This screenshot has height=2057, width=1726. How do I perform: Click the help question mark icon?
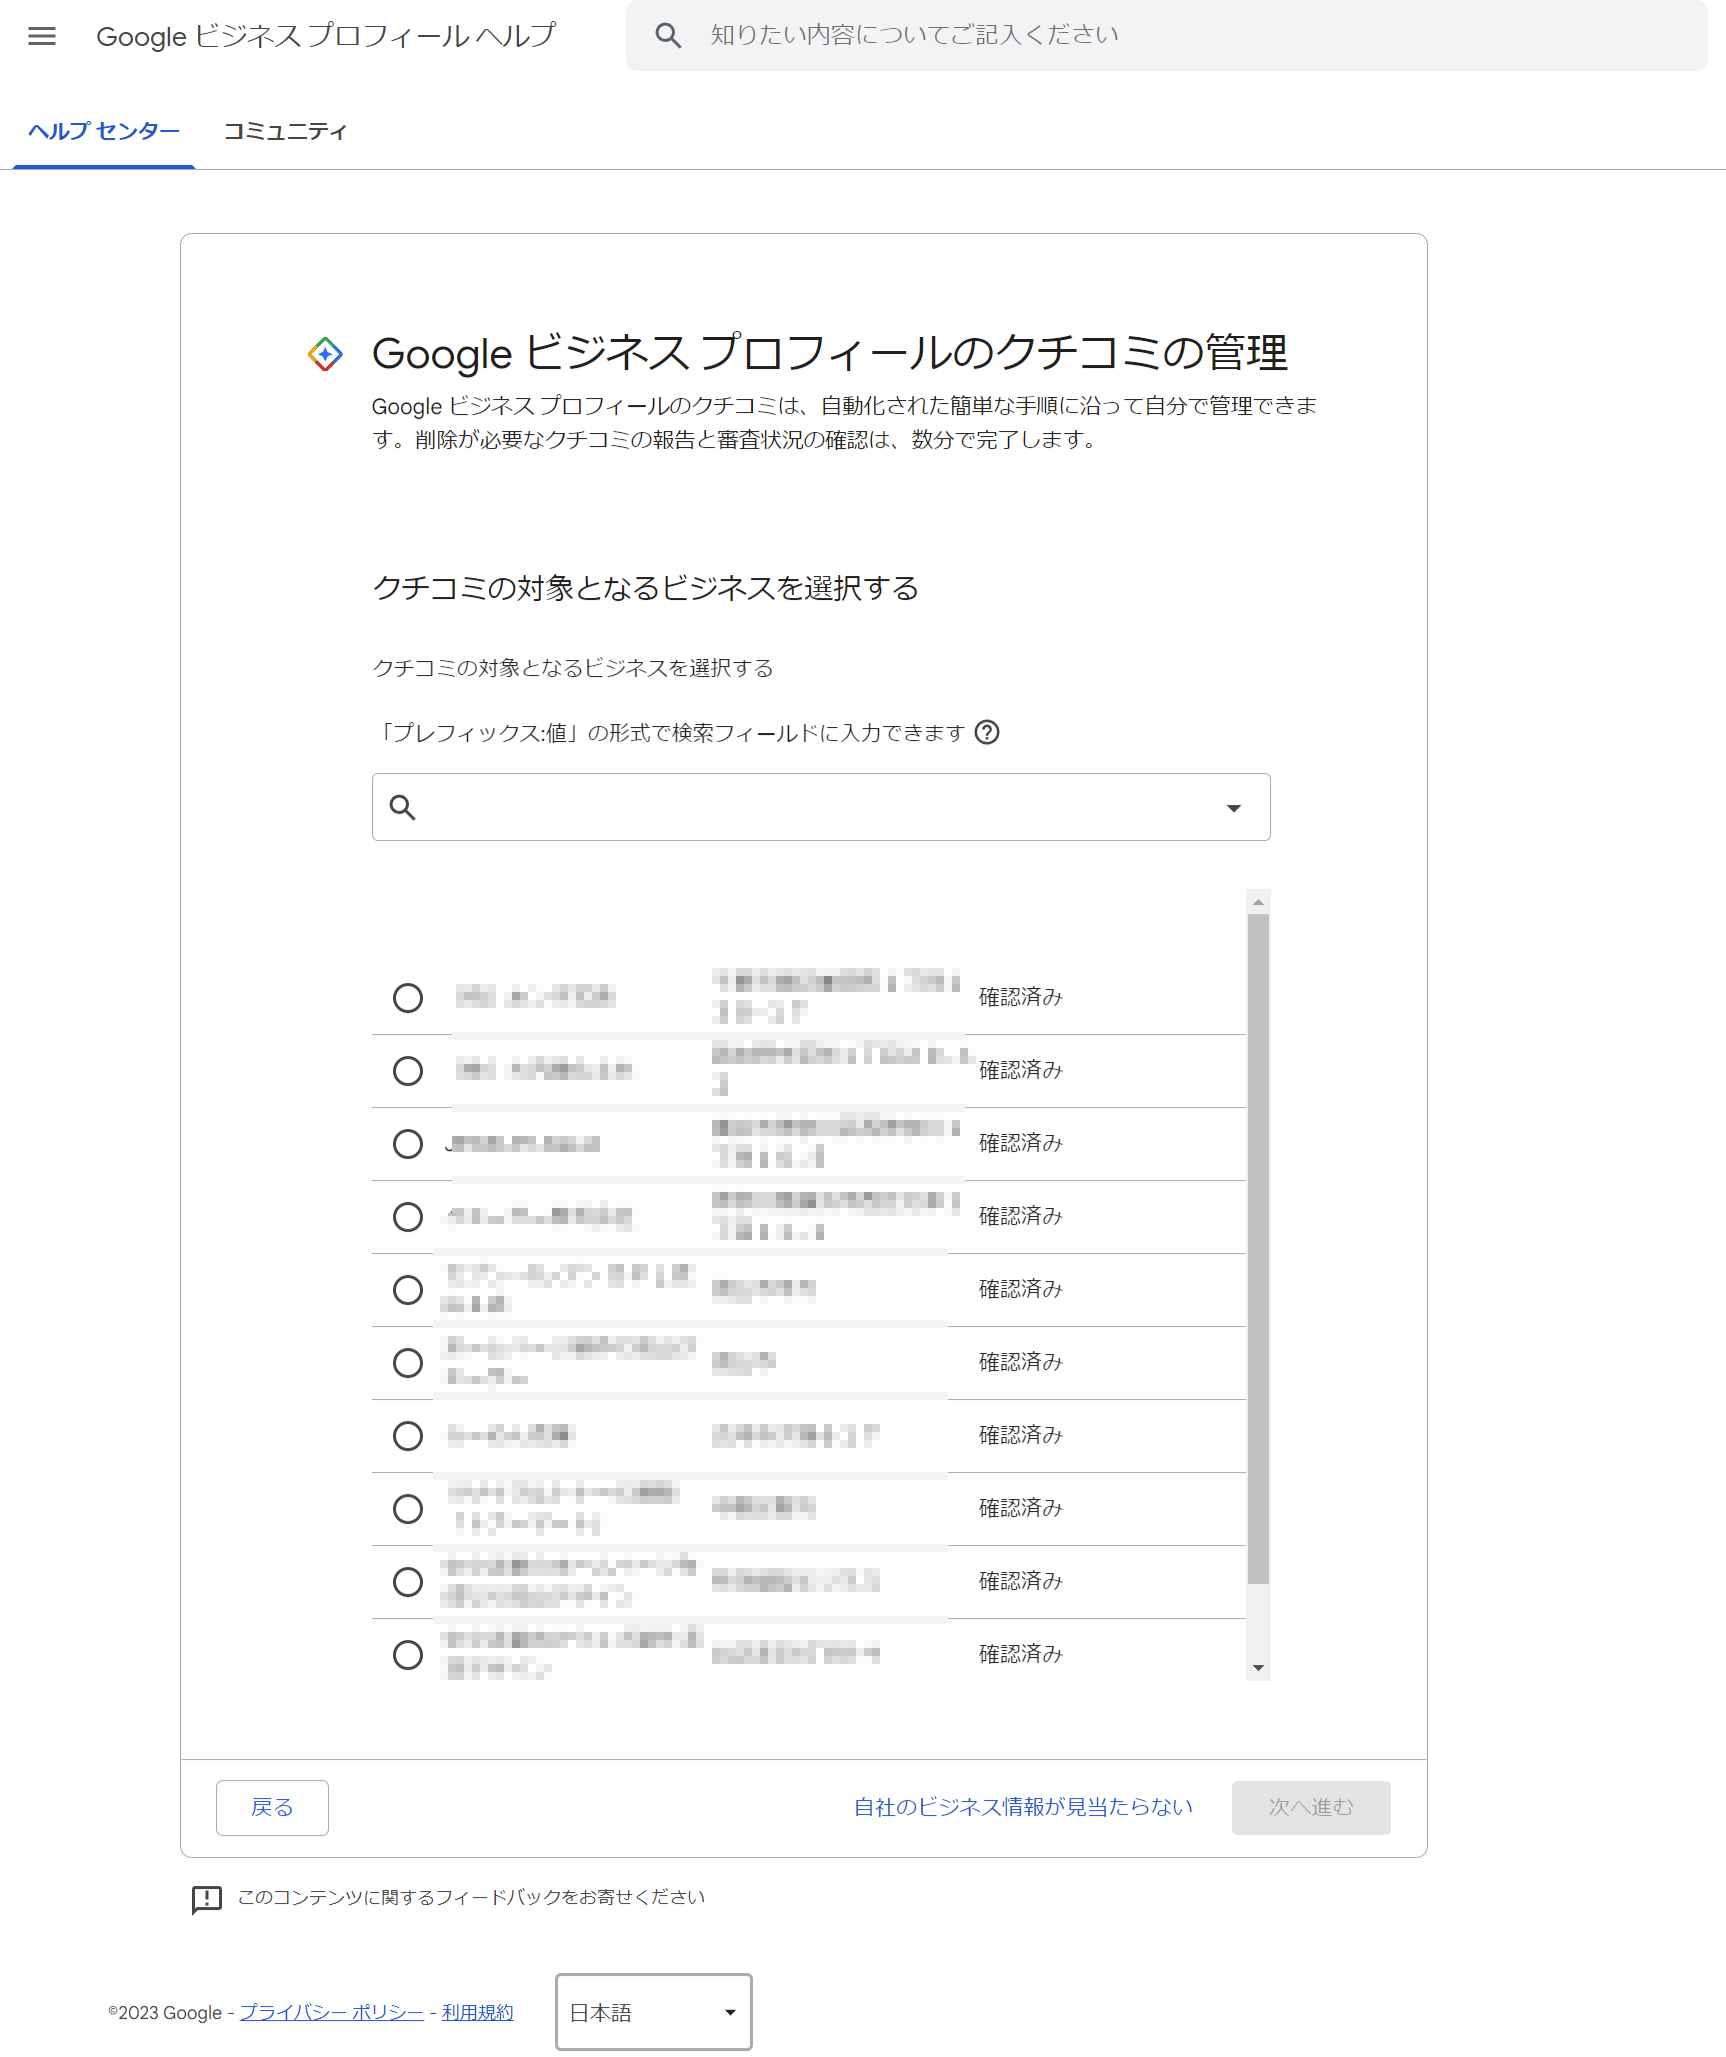pyautogui.click(x=987, y=733)
